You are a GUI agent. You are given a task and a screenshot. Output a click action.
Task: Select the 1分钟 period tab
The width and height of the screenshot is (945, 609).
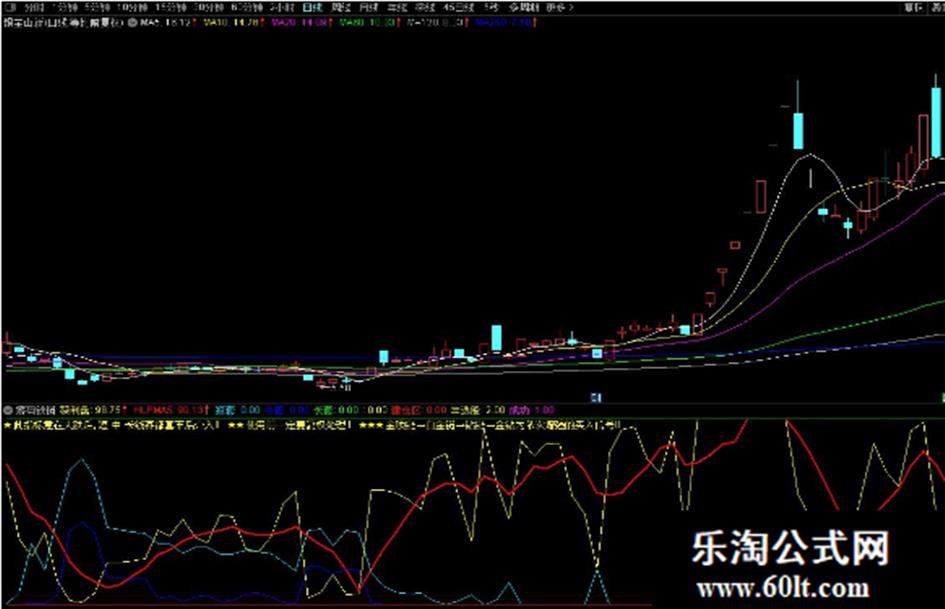(x=64, y=7)
